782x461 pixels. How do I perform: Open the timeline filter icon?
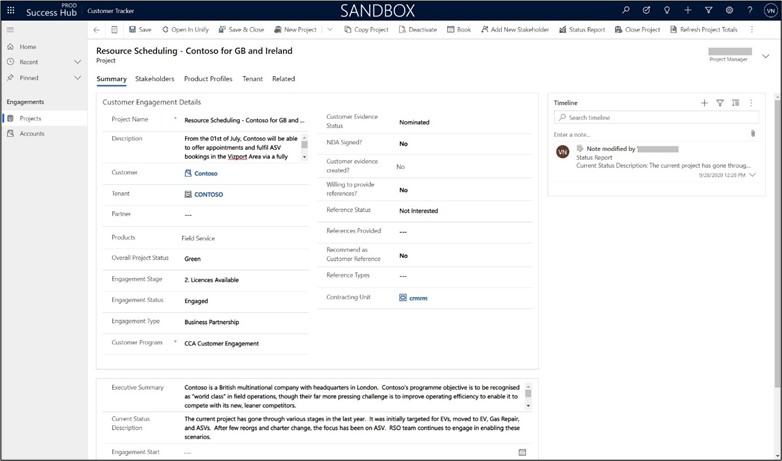[720, 103]
